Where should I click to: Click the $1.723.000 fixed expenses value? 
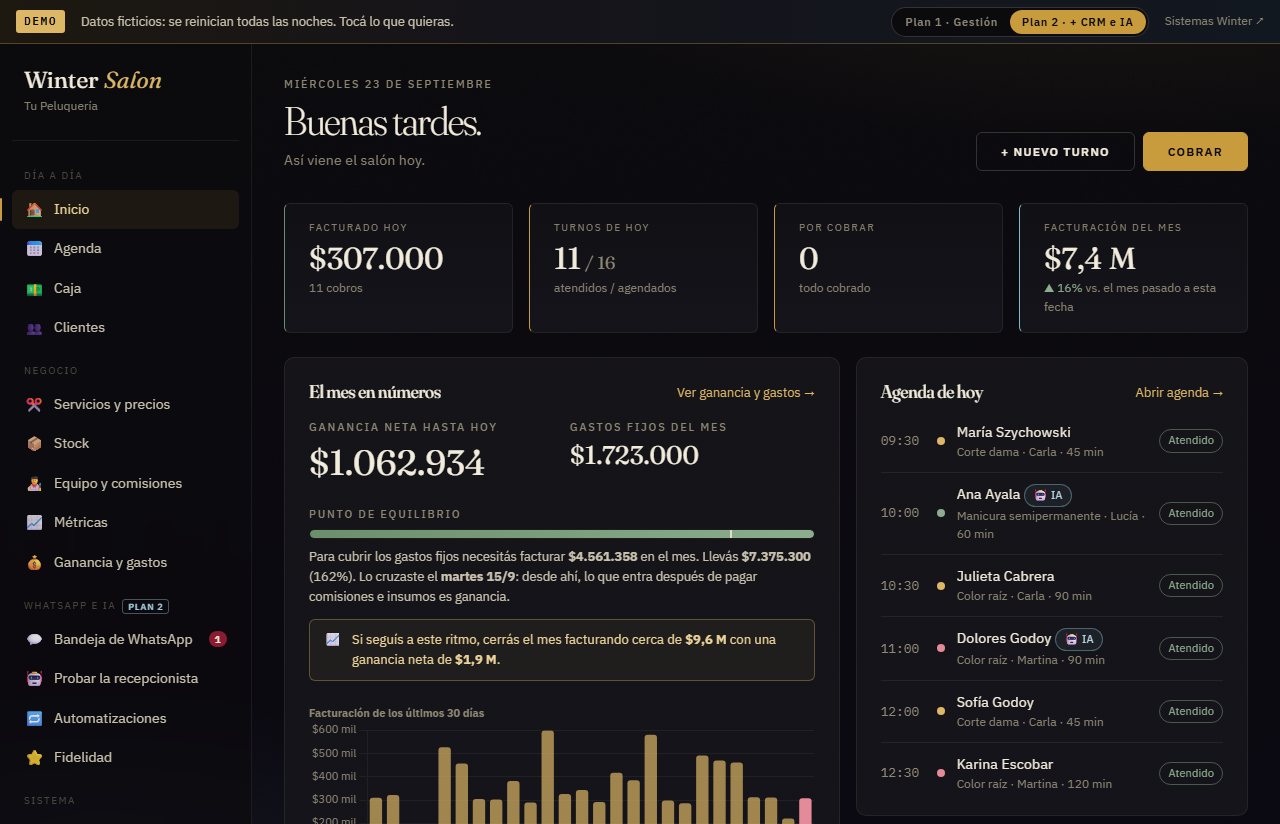coord(634,455)
